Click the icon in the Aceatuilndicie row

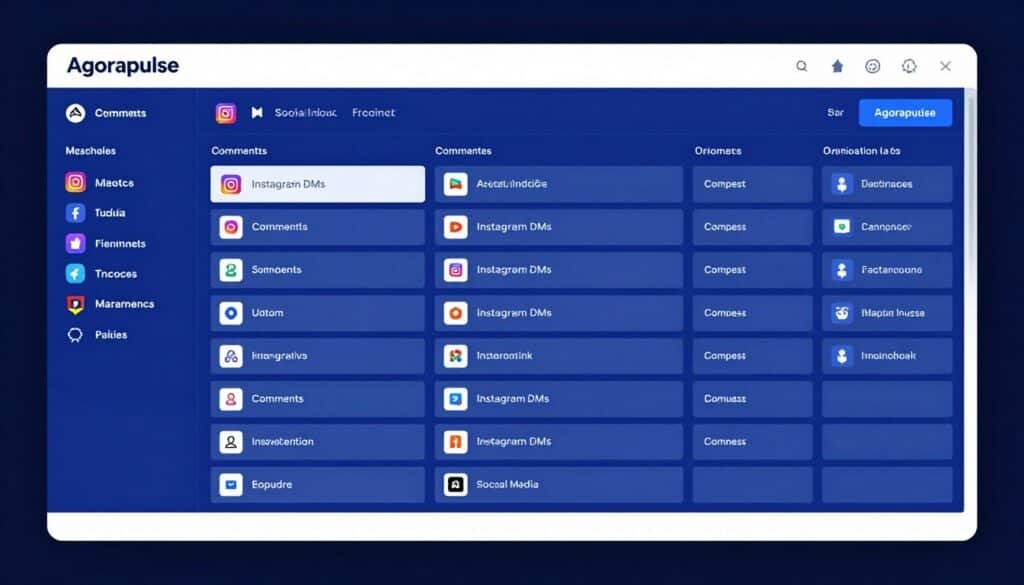click(x=456, y=184)
